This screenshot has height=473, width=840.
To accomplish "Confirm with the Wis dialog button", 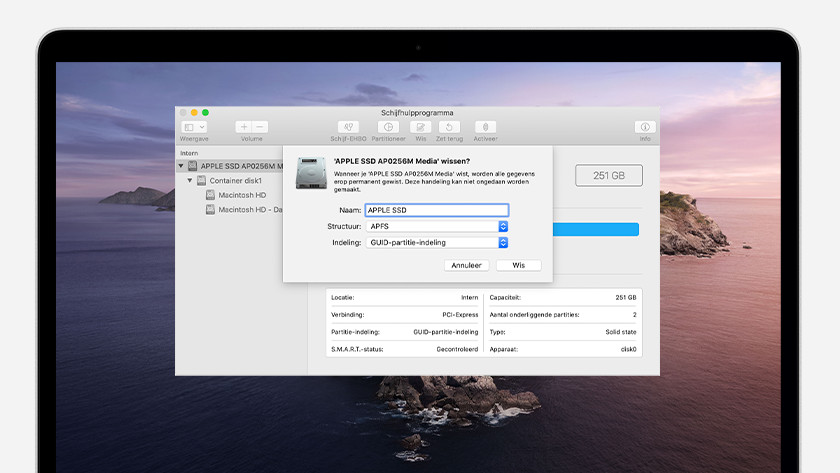I will point(519,265).
